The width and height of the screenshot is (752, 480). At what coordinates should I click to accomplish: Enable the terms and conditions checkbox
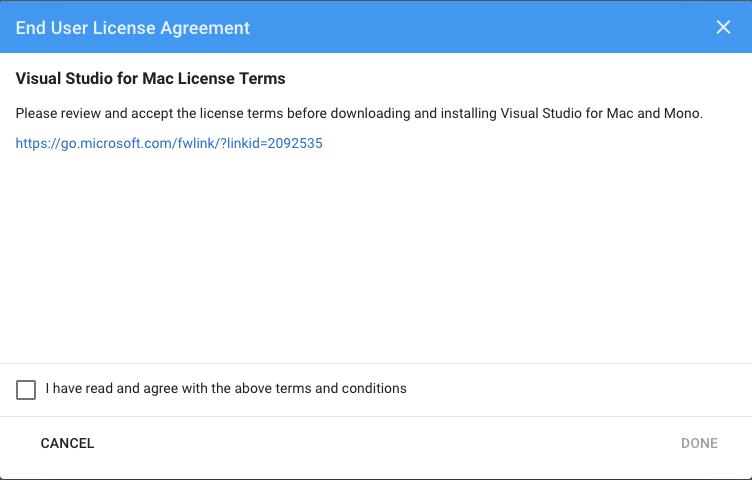(x=26, y=390)
